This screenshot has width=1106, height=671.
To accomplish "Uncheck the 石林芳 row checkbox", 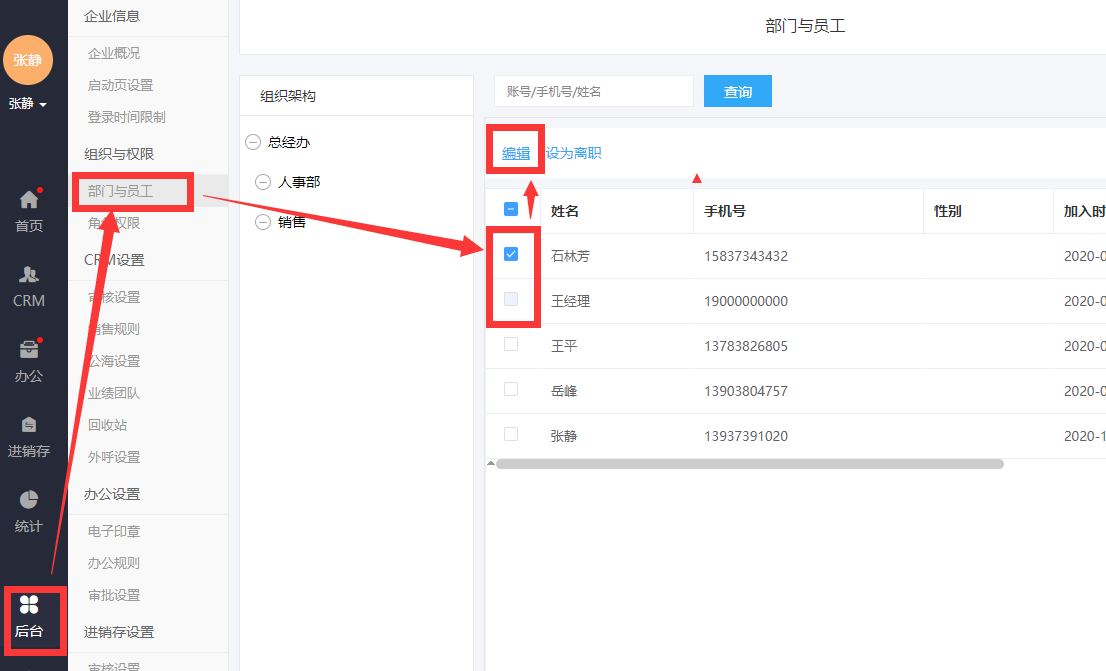I will [x=511, y=254].
